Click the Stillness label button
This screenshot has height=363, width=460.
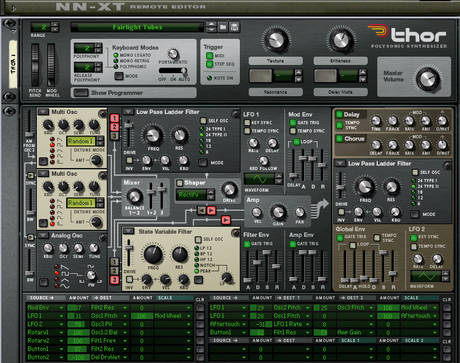(x=340, y=61)
